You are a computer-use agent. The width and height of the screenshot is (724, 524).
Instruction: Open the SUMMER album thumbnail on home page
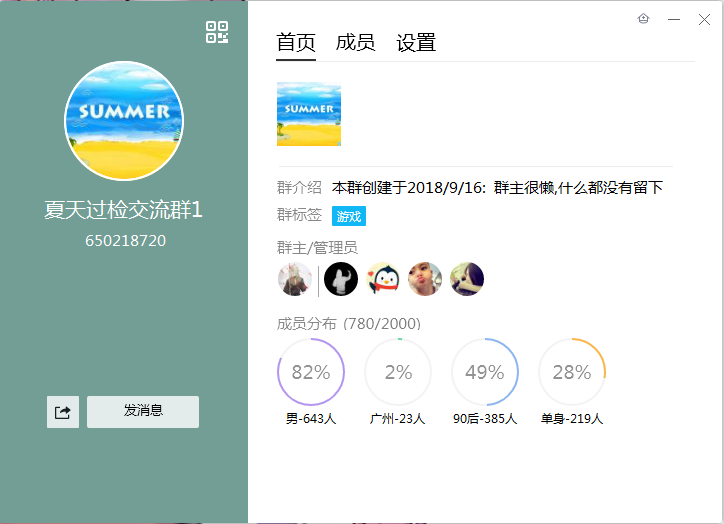point(309,114)
